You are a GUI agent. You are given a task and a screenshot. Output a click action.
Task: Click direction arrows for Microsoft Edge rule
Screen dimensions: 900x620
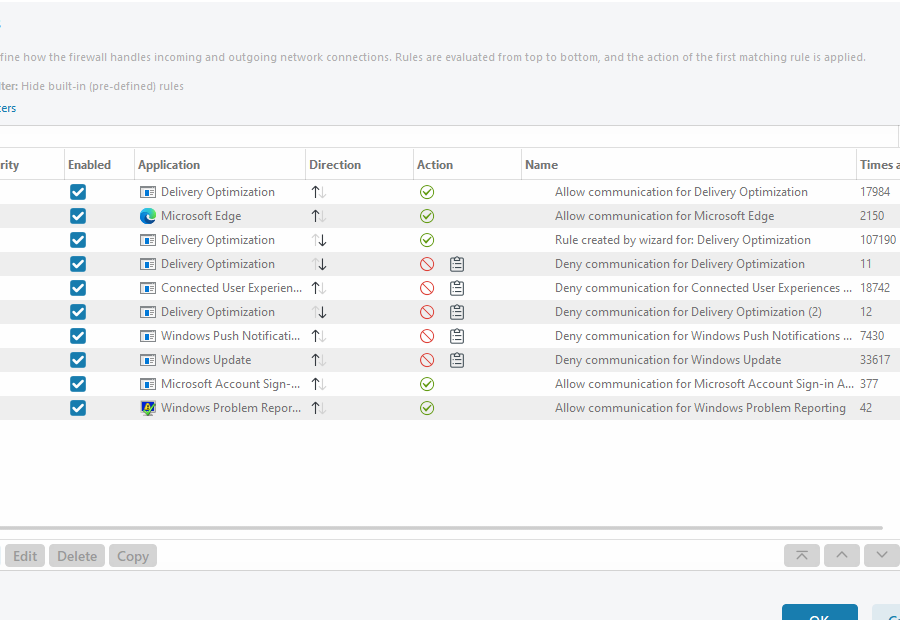319,216
